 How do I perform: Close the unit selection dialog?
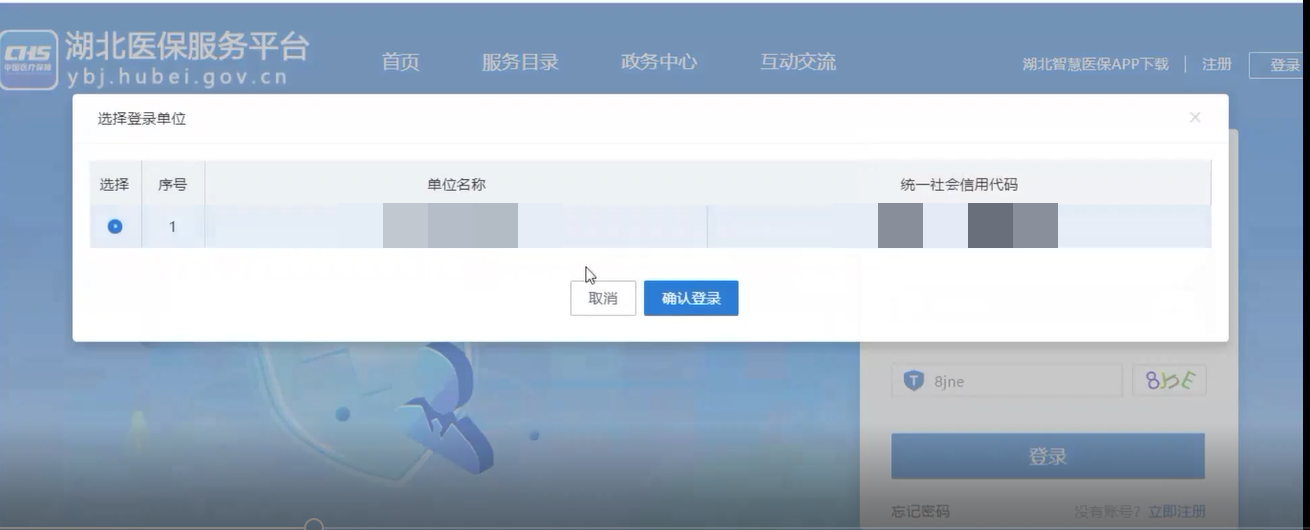pyautogui.click(x=1195, y=117)
